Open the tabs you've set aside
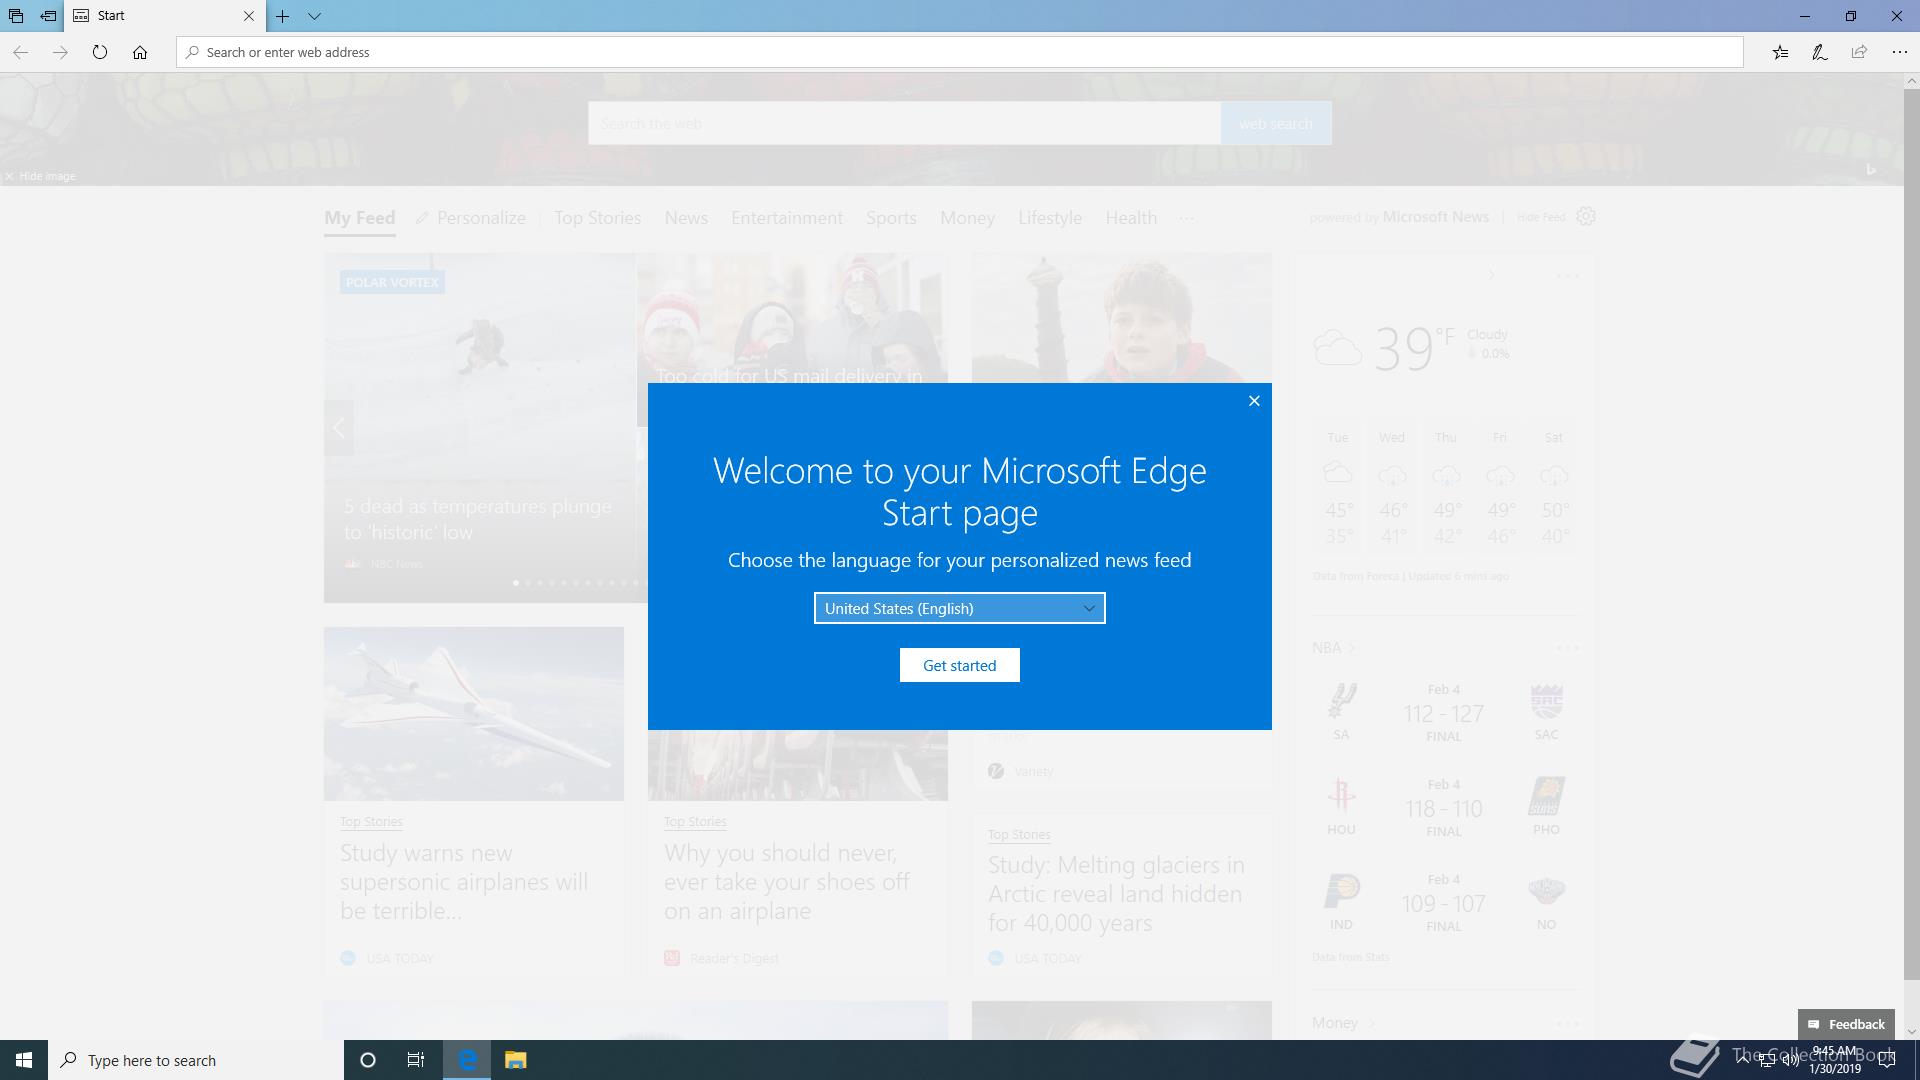Viewport: 1920px width, 1080px height. pos(16,16)
